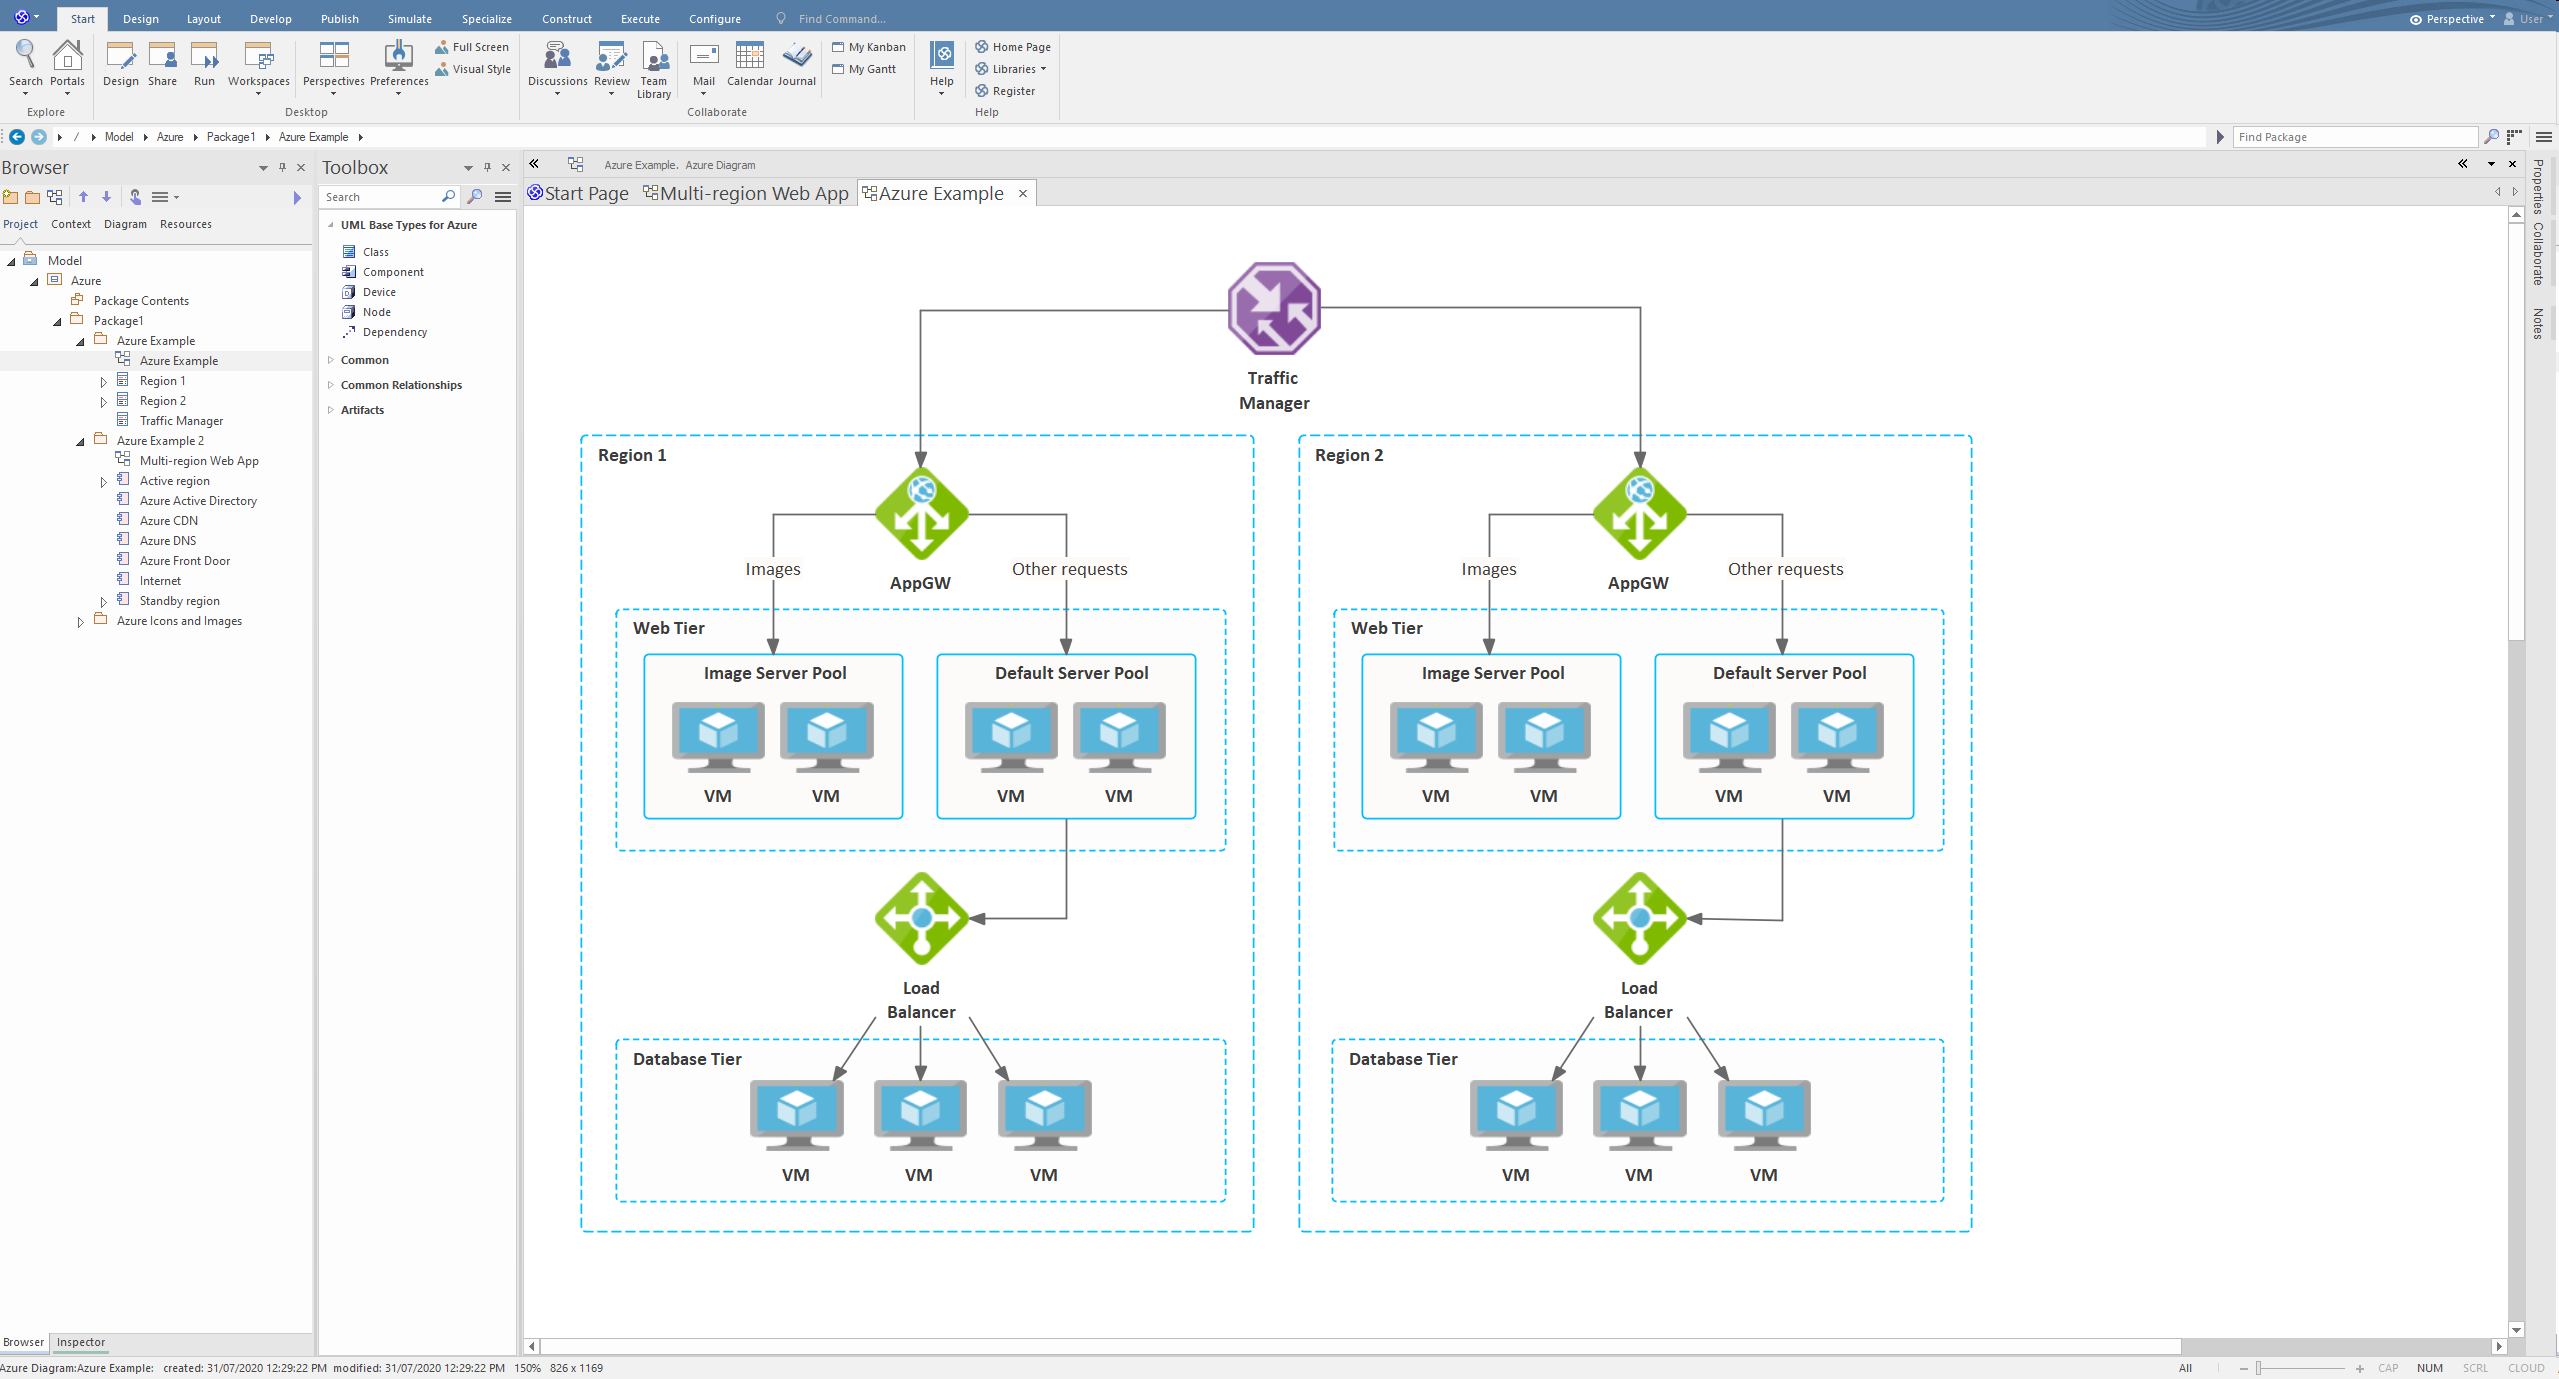Pin the Browser panel with auto-hide
Image resolution: width=2559 pixels, height=1379 pixels.
click(x=282, y=168)
